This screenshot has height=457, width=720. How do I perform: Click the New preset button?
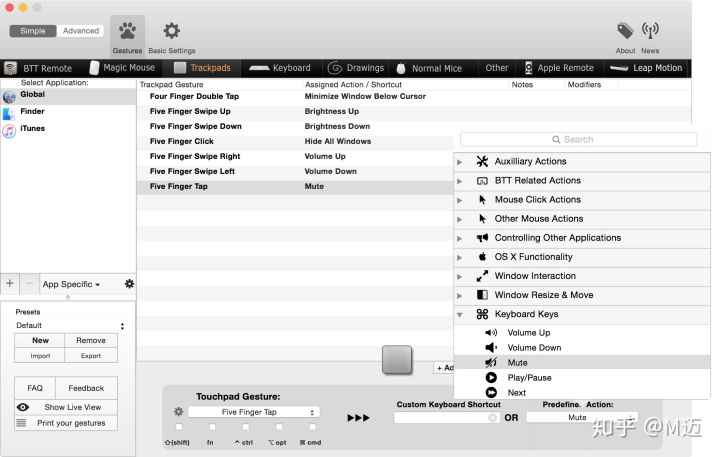pos(40,340)
